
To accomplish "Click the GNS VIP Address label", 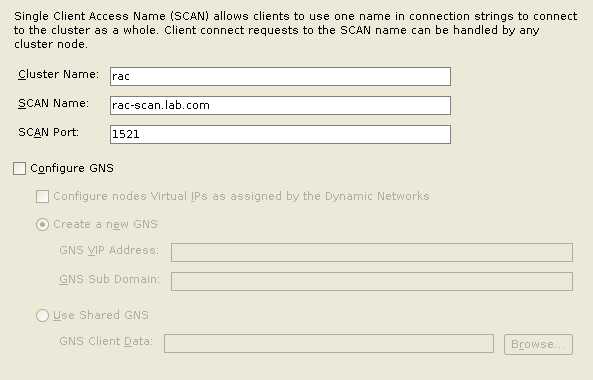I will point(109,250).
